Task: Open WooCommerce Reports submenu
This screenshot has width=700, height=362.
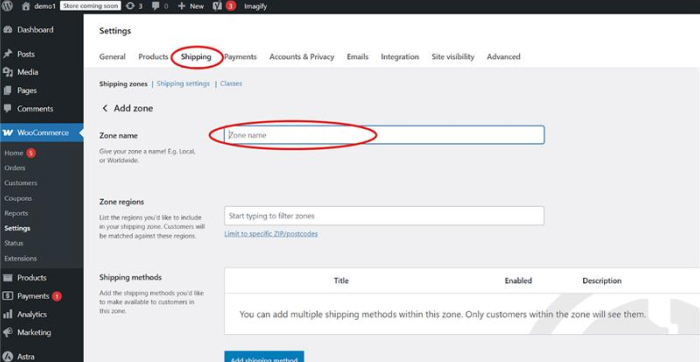Action: [16, 213]
